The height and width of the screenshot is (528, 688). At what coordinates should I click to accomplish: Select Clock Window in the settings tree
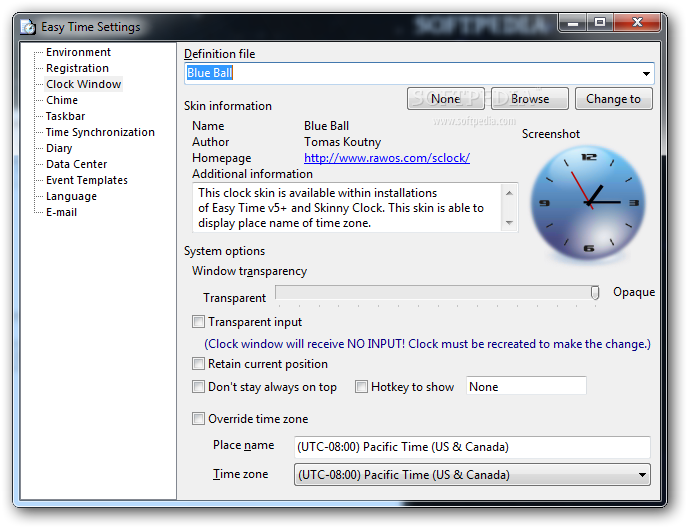point(83,84)
